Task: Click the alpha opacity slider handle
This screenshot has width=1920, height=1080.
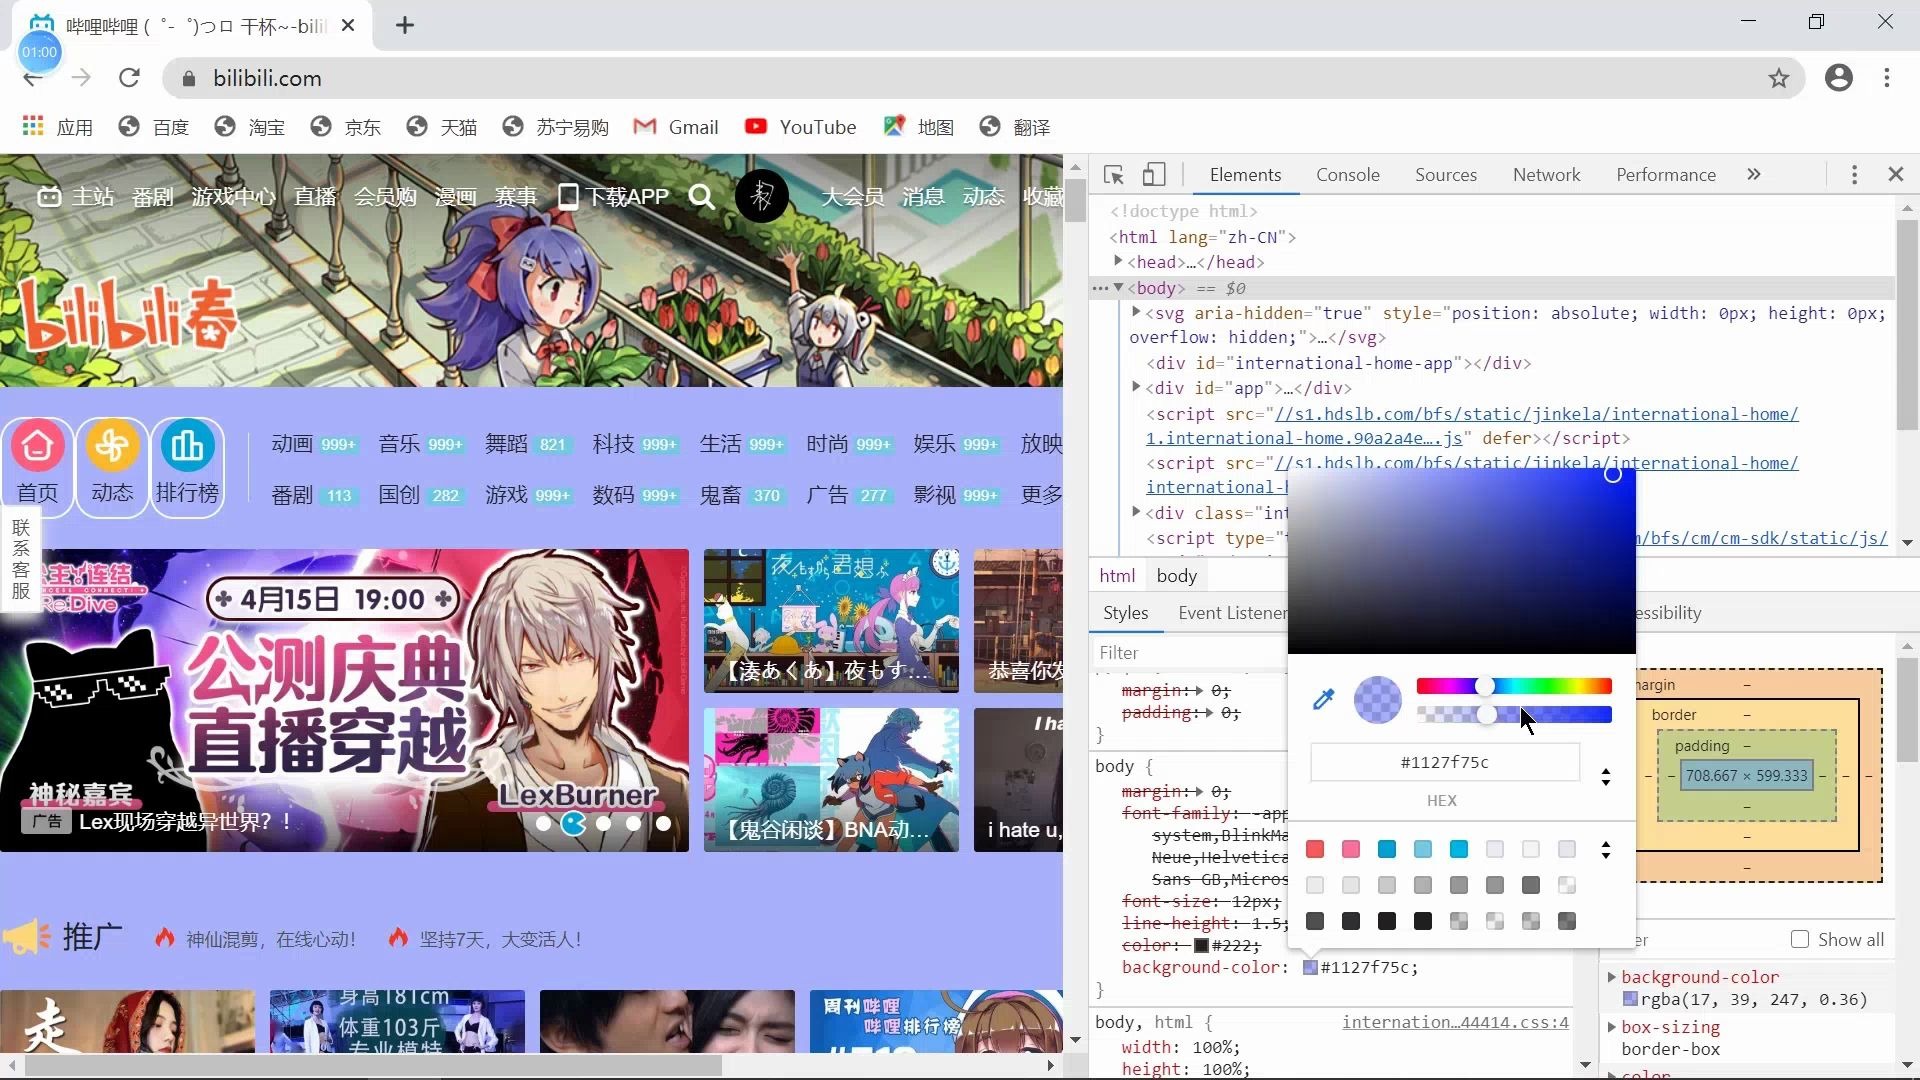Action: [1487, 714]
